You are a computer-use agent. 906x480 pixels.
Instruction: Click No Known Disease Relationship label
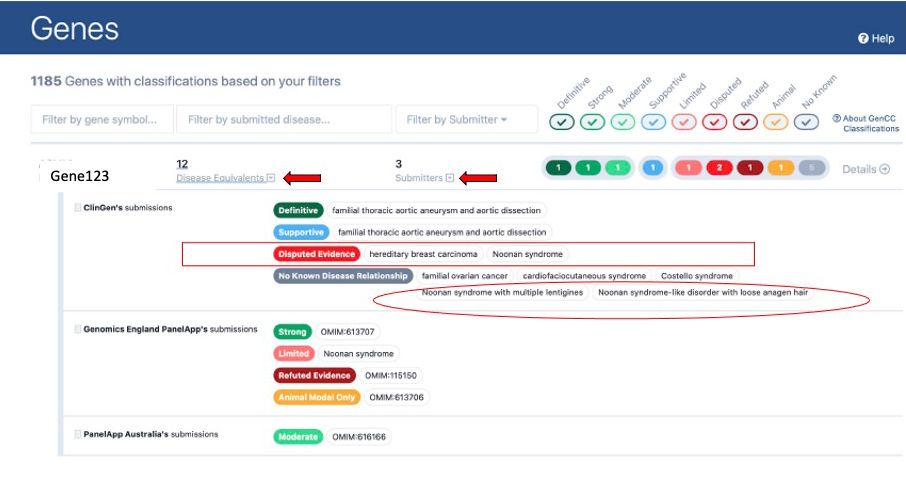(x=343, y=276)
